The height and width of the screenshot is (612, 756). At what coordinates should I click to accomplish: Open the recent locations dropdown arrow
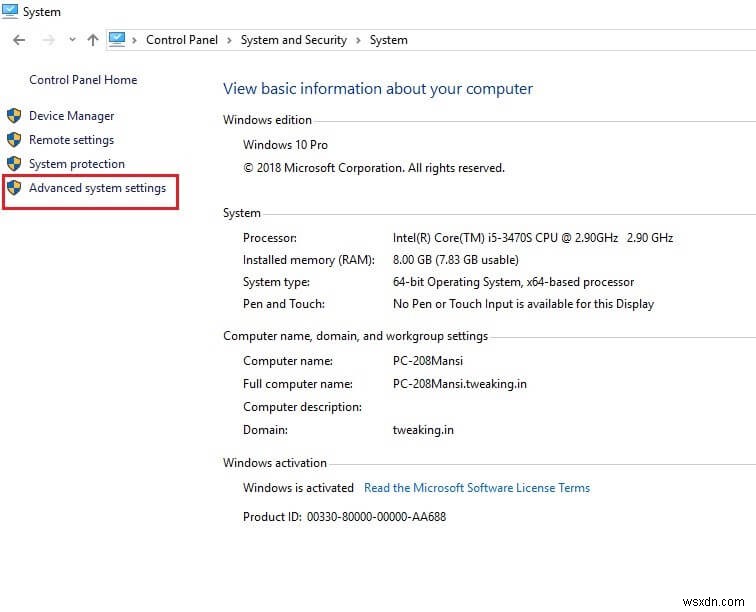[x=72, y=40]
